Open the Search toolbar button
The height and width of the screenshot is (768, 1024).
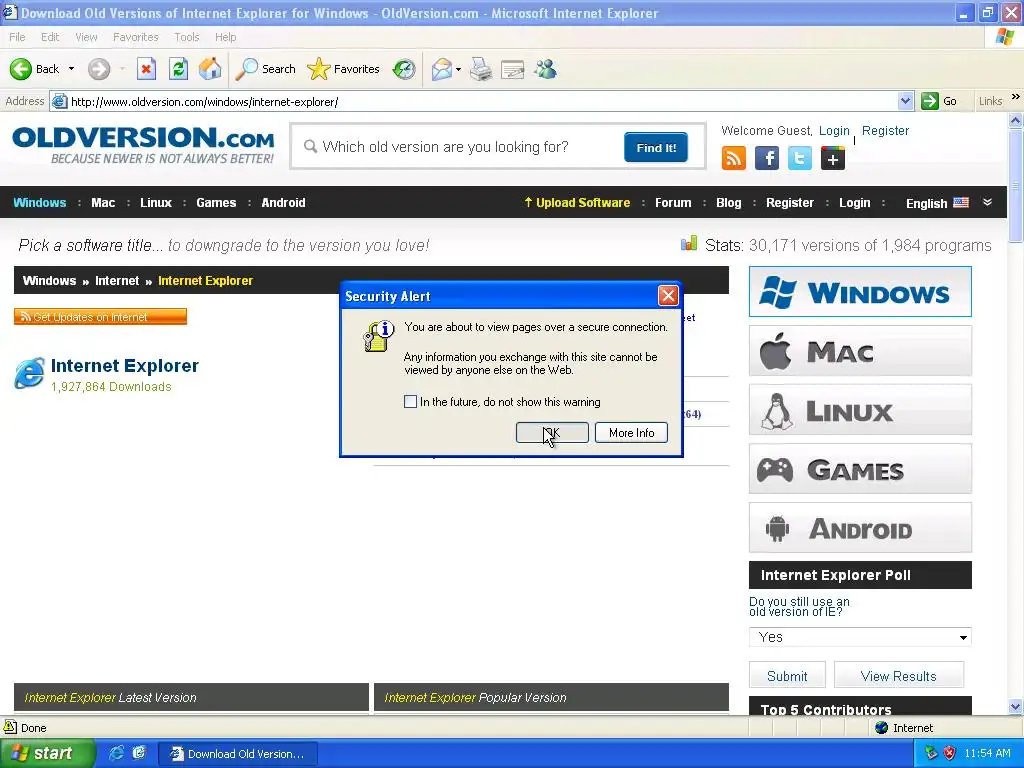click(x=266, y=69)
